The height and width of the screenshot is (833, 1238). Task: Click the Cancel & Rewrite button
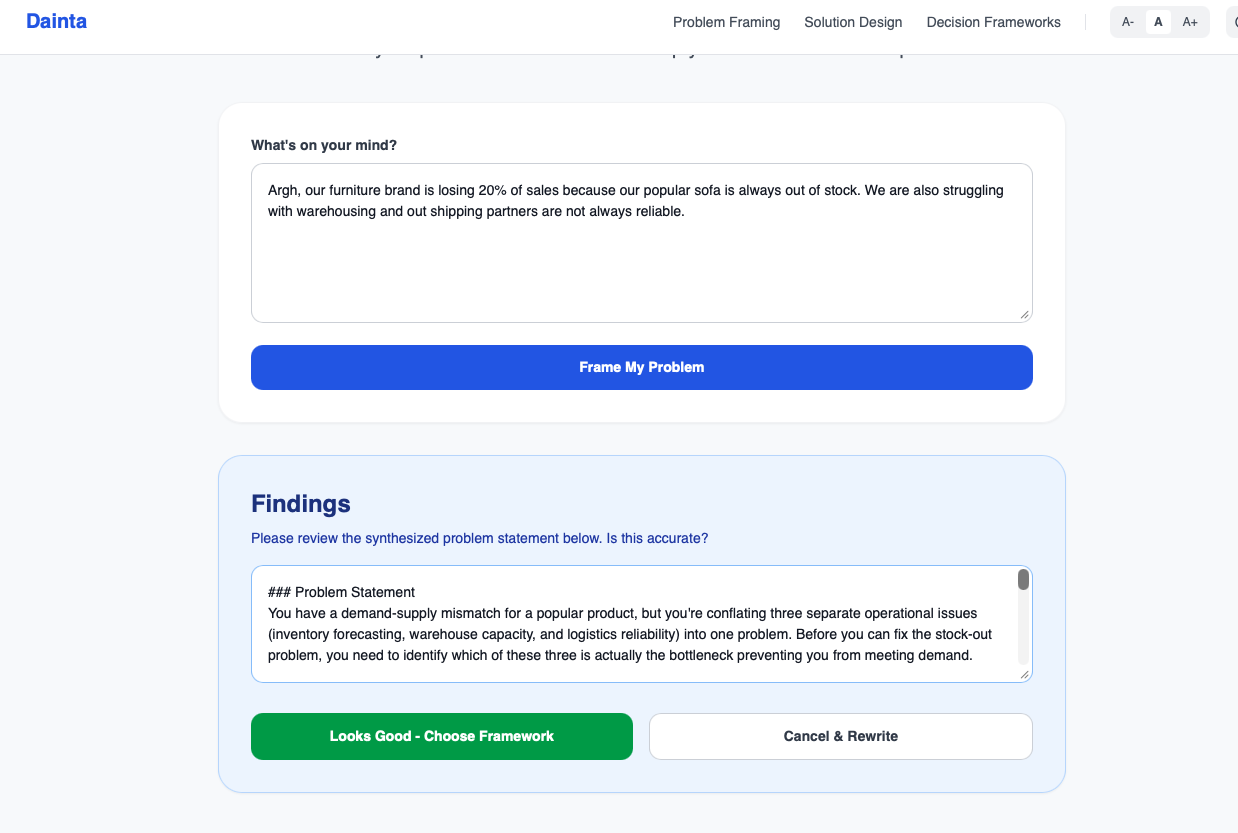(840, 736)
